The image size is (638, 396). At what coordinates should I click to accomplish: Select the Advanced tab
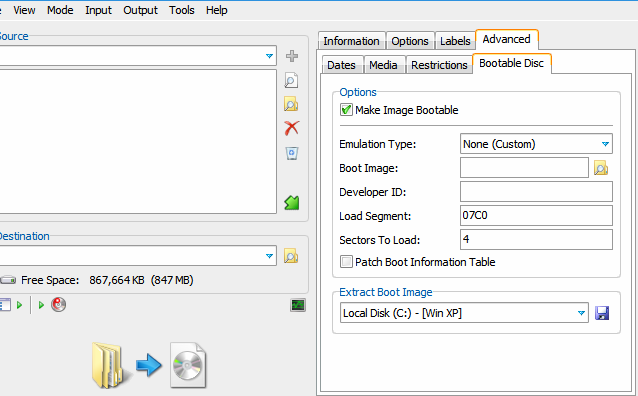tap(507, 39)
